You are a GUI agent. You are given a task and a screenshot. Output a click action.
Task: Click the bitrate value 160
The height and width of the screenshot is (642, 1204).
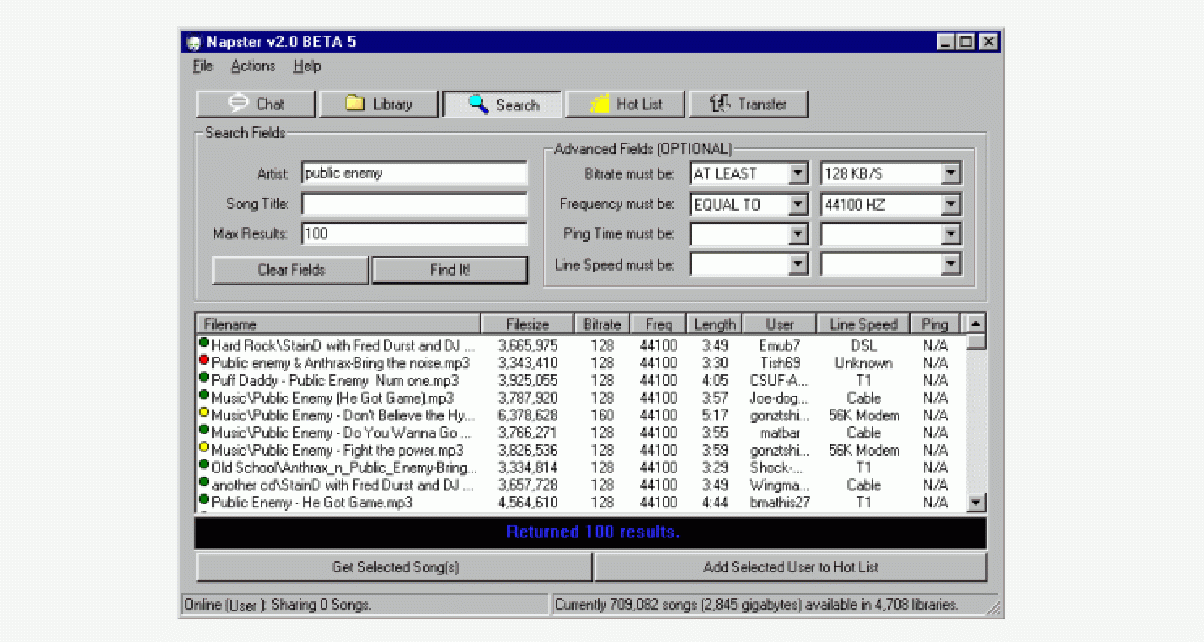[603, 415]
